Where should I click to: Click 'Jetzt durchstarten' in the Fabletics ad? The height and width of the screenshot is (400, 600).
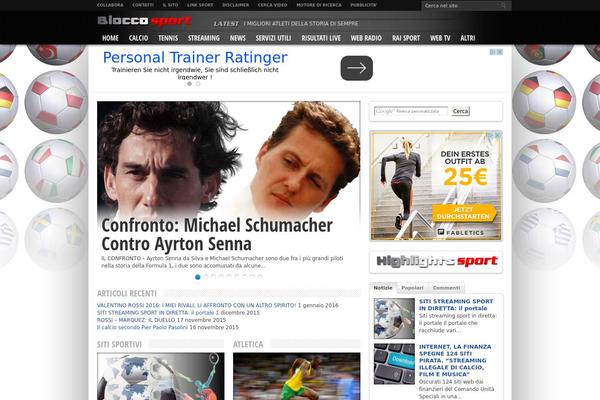point(463,213)
